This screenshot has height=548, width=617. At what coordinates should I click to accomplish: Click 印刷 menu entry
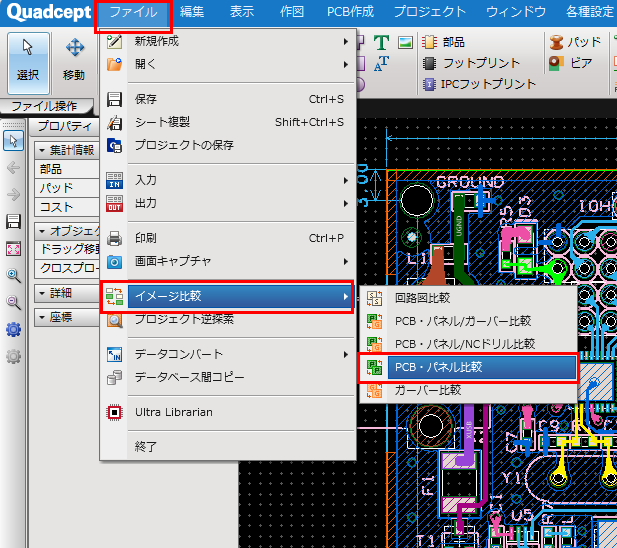[228, 238]
